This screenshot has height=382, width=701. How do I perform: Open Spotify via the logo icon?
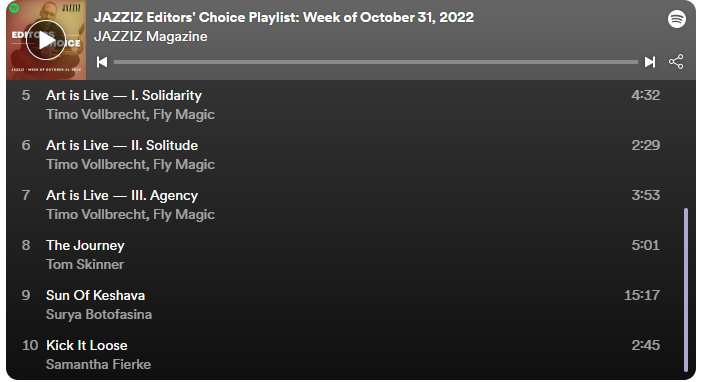tap(676, 19)
